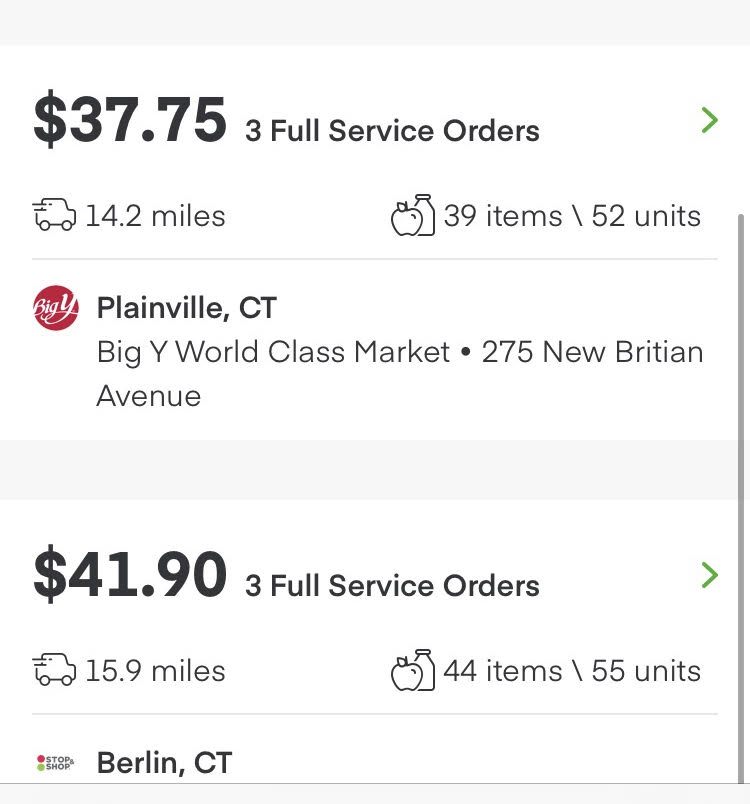Tap the 39 items \ 52 units text
The width and height of the screenshot is (750, 804).
click(572, 215)
